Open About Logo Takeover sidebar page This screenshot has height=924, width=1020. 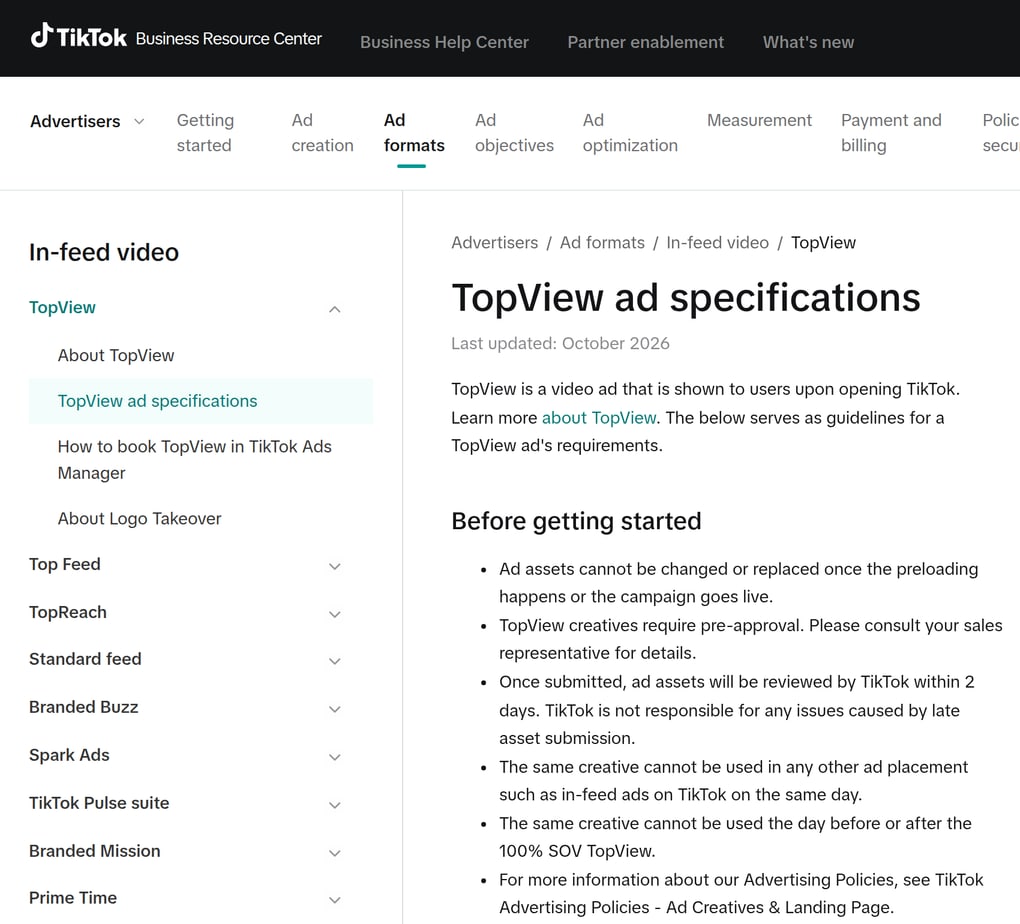click(139, 519)
